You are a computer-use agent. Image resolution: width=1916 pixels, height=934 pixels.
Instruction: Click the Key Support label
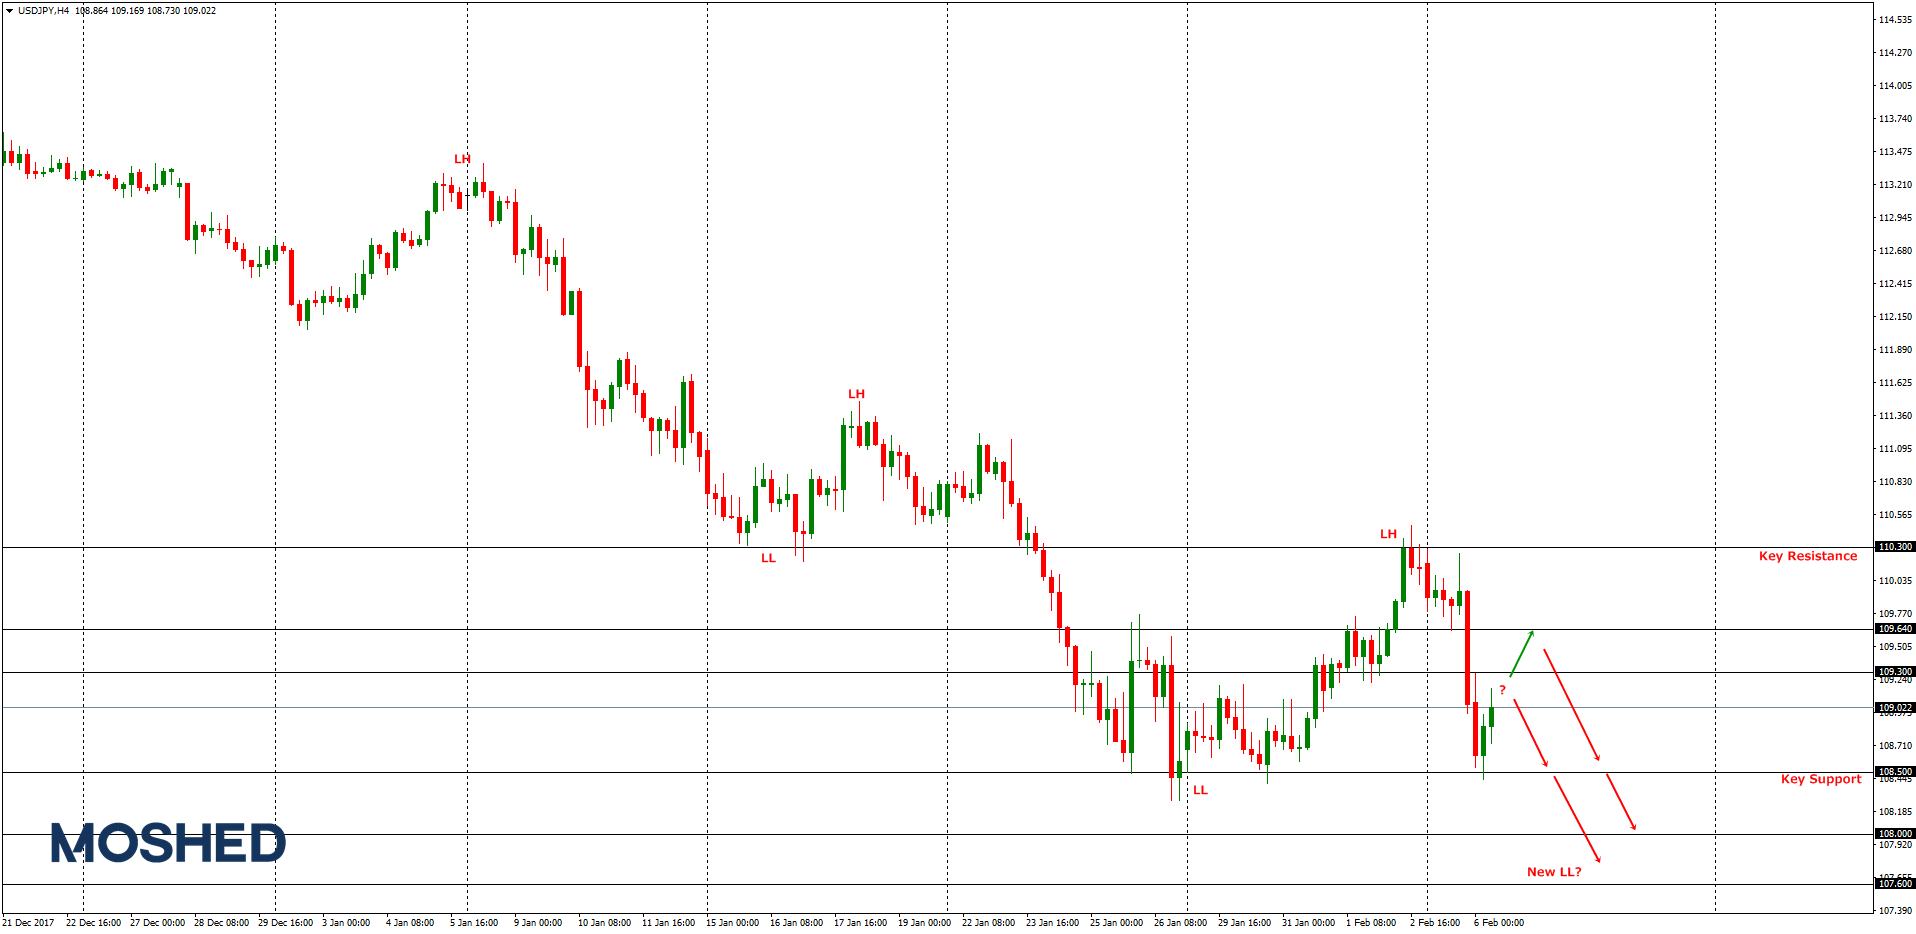(1822, 780)
